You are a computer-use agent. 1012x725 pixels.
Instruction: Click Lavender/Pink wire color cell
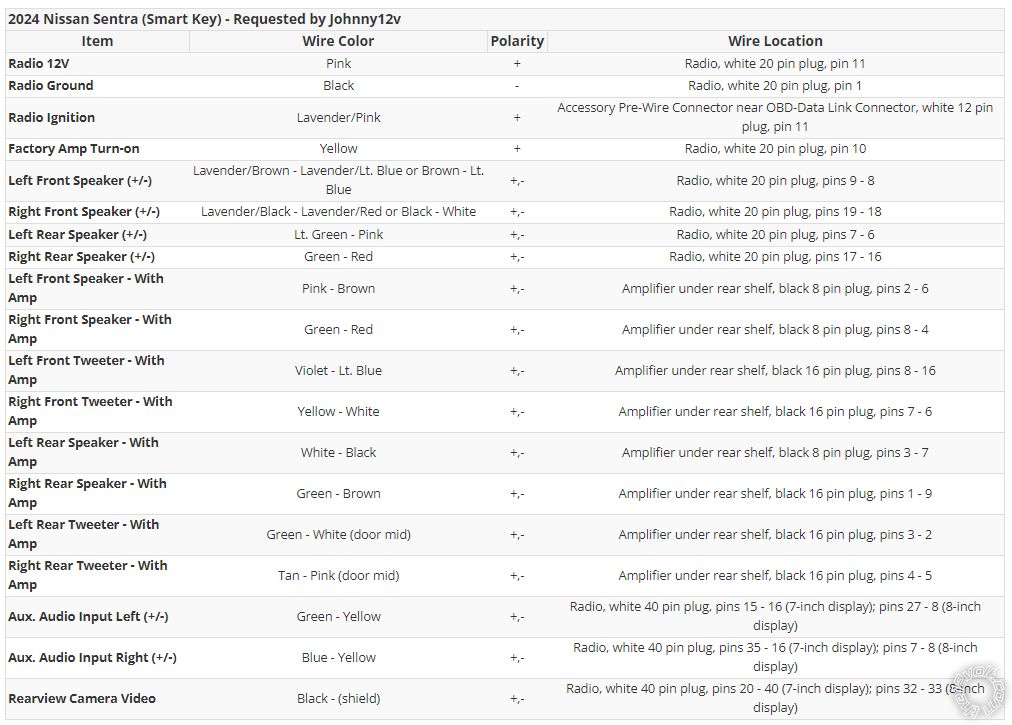click(338, 117)
